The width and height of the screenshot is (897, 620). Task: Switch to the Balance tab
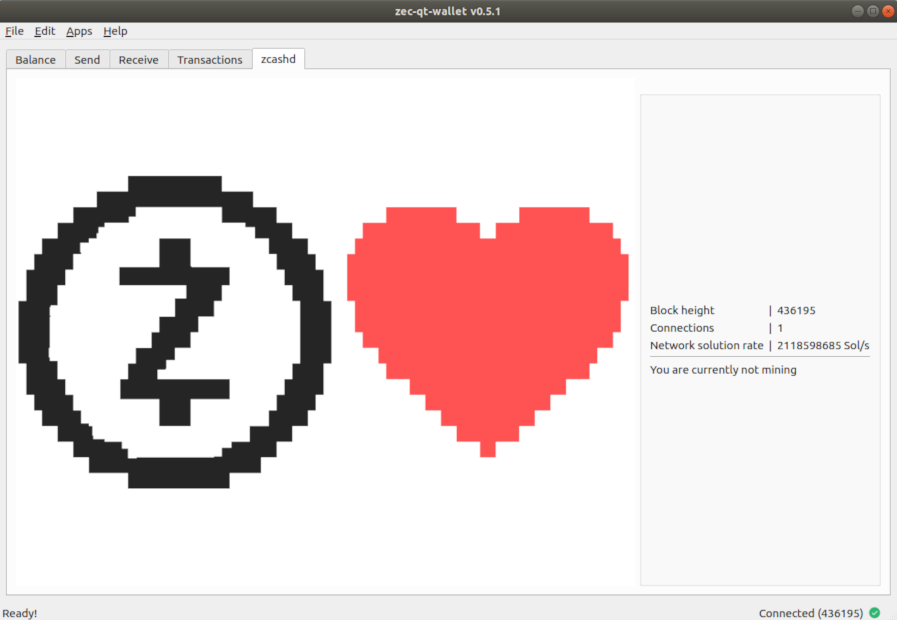36,60
